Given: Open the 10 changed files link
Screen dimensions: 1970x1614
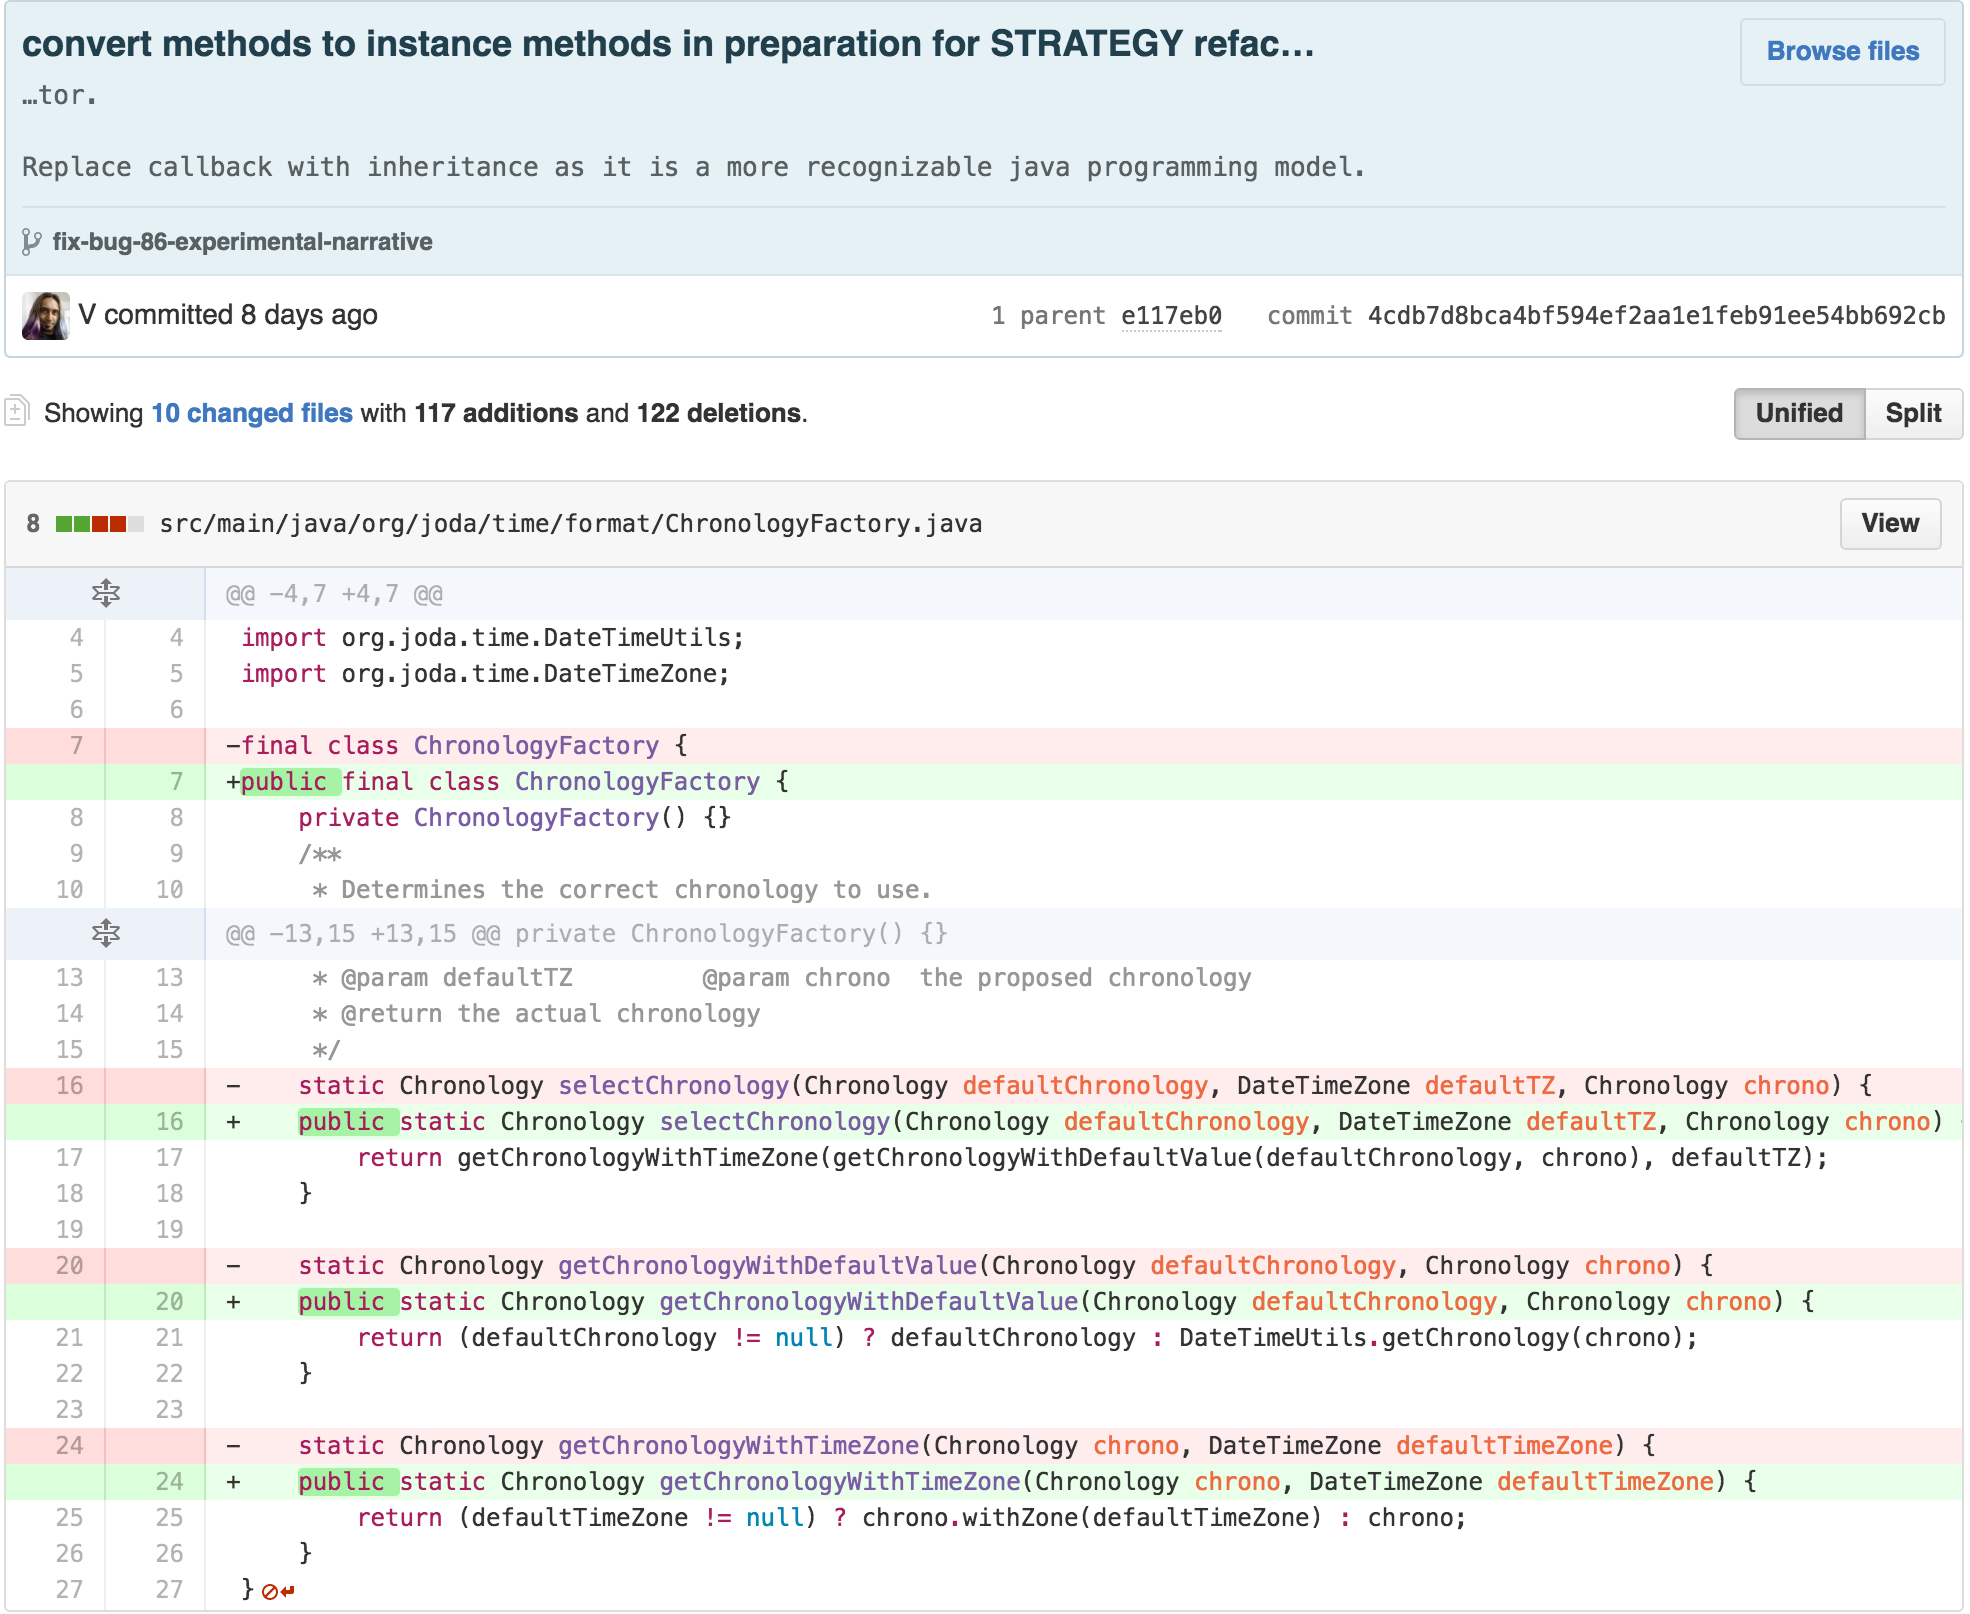Looking at the screenshot, I should point(252,413).
